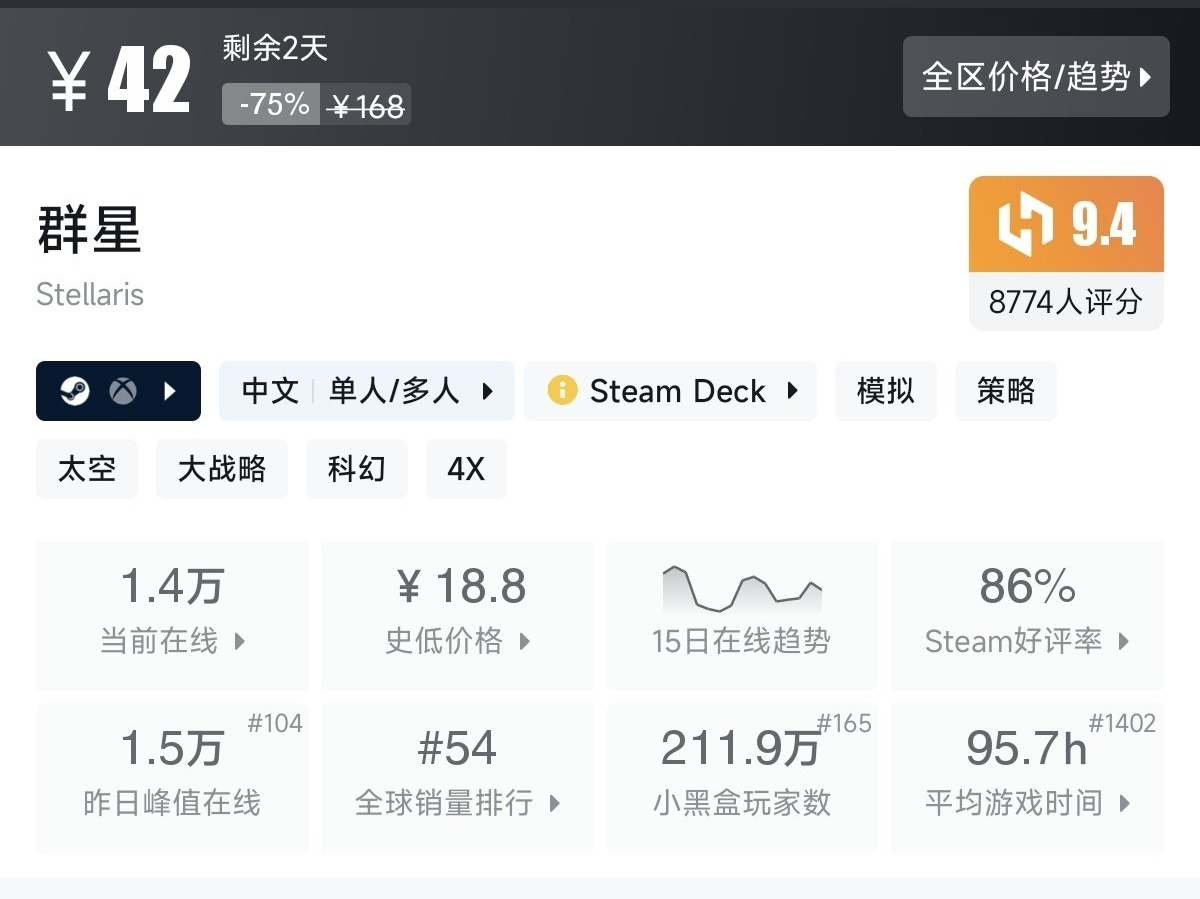Image resolution: width=1200 pixels, height=899 pixels.
Task: Select the 太空 tag
Action: coord(86,469)
